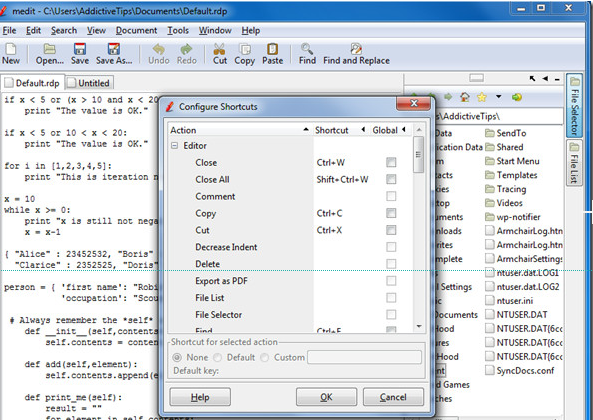Image resolution: width=593 pixels, height=420 pixels.
Task: Toggle Global checkbox for Close action
Action: (391, 163)
